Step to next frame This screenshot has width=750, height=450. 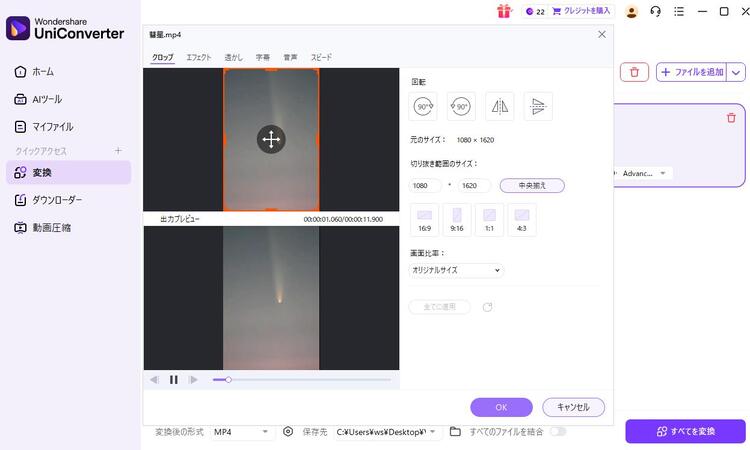point(193,380)
